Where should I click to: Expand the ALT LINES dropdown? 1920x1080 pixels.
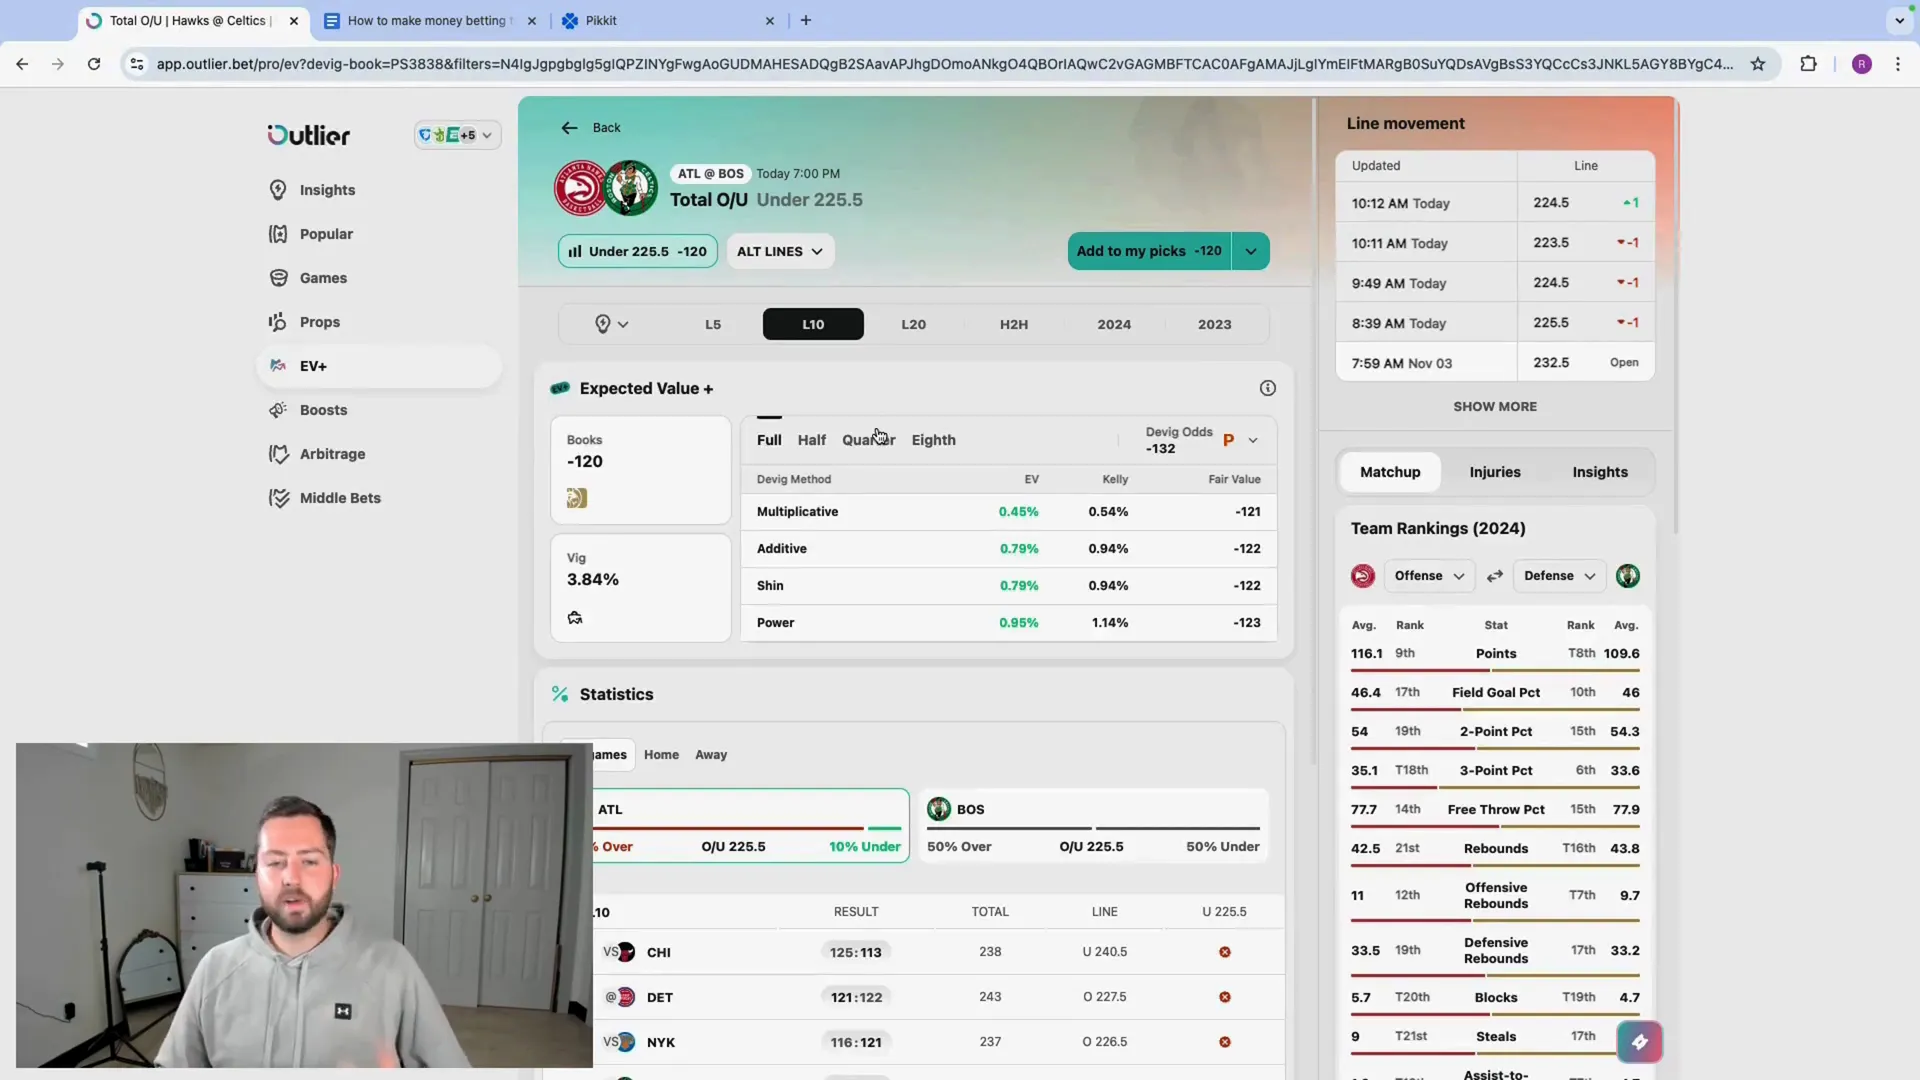pyautogui.click(x=780, y=251)
